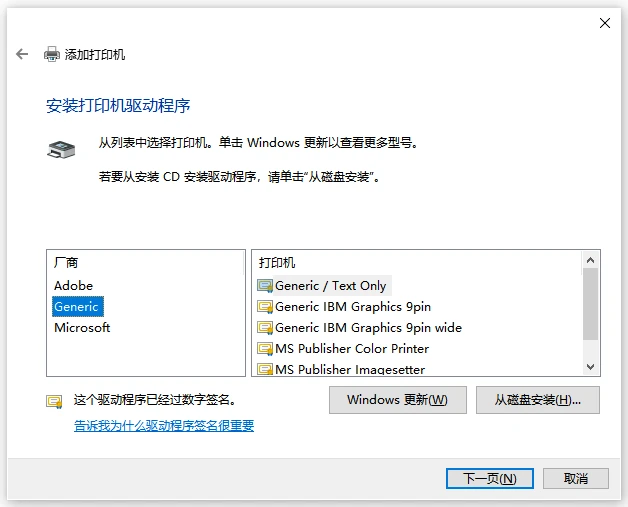Click the icon of Generic IBM Graphics 9pin
628x507 pixels.
[x=265, y=307]
